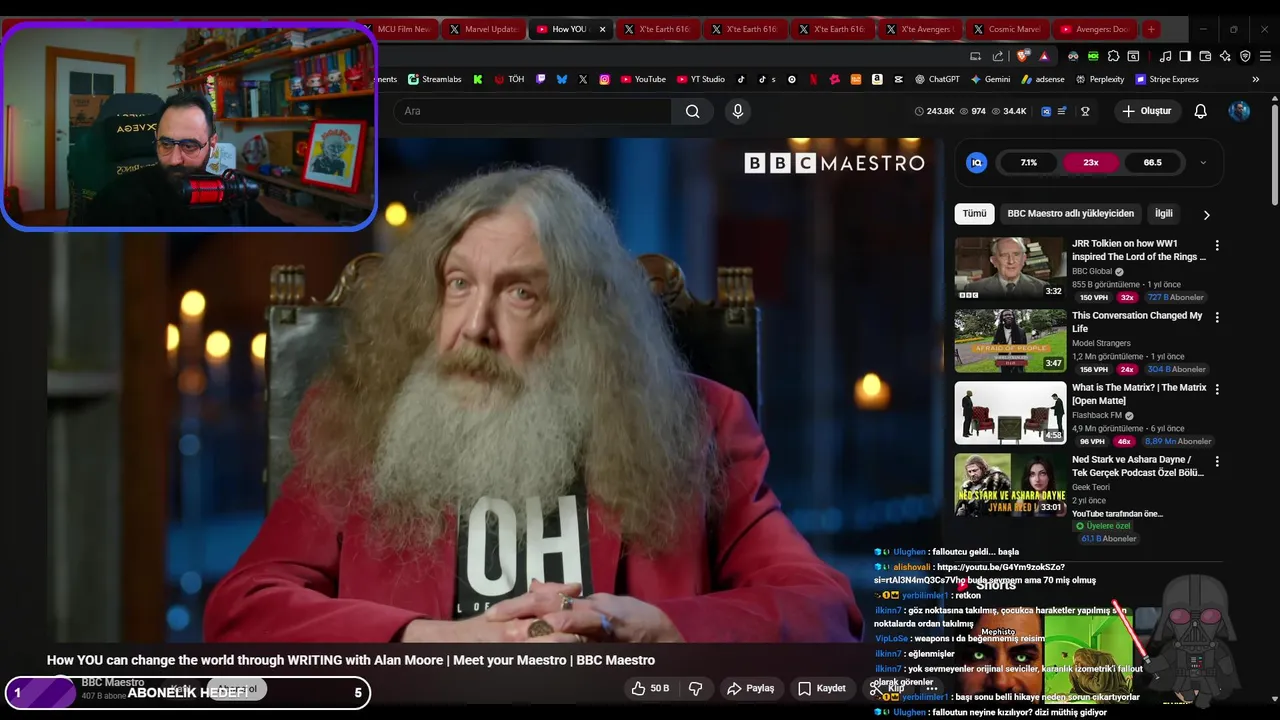Switch to X'te Avengers tab

tap(919, 29)
